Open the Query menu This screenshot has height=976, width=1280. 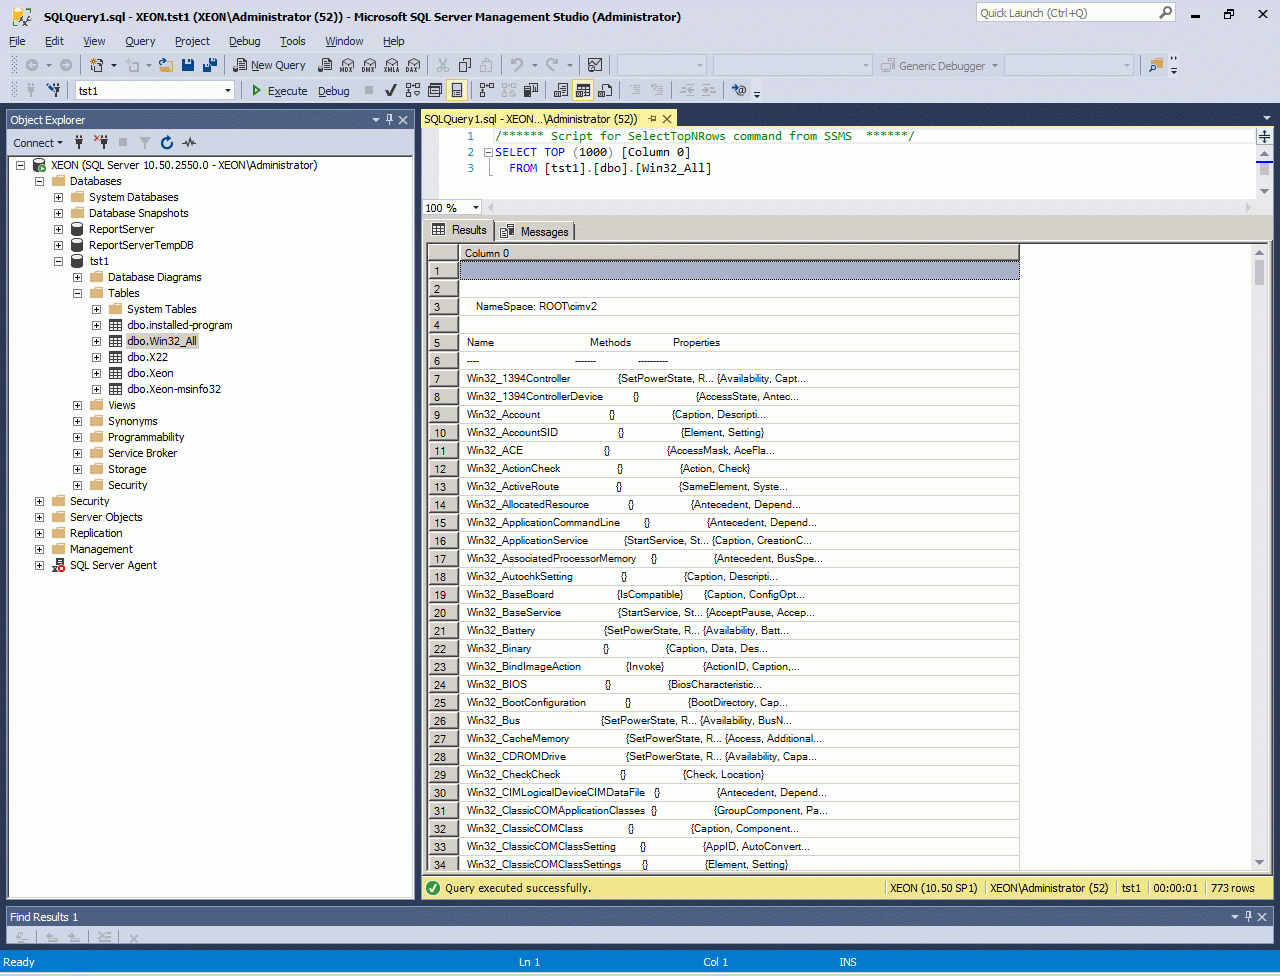140,41
